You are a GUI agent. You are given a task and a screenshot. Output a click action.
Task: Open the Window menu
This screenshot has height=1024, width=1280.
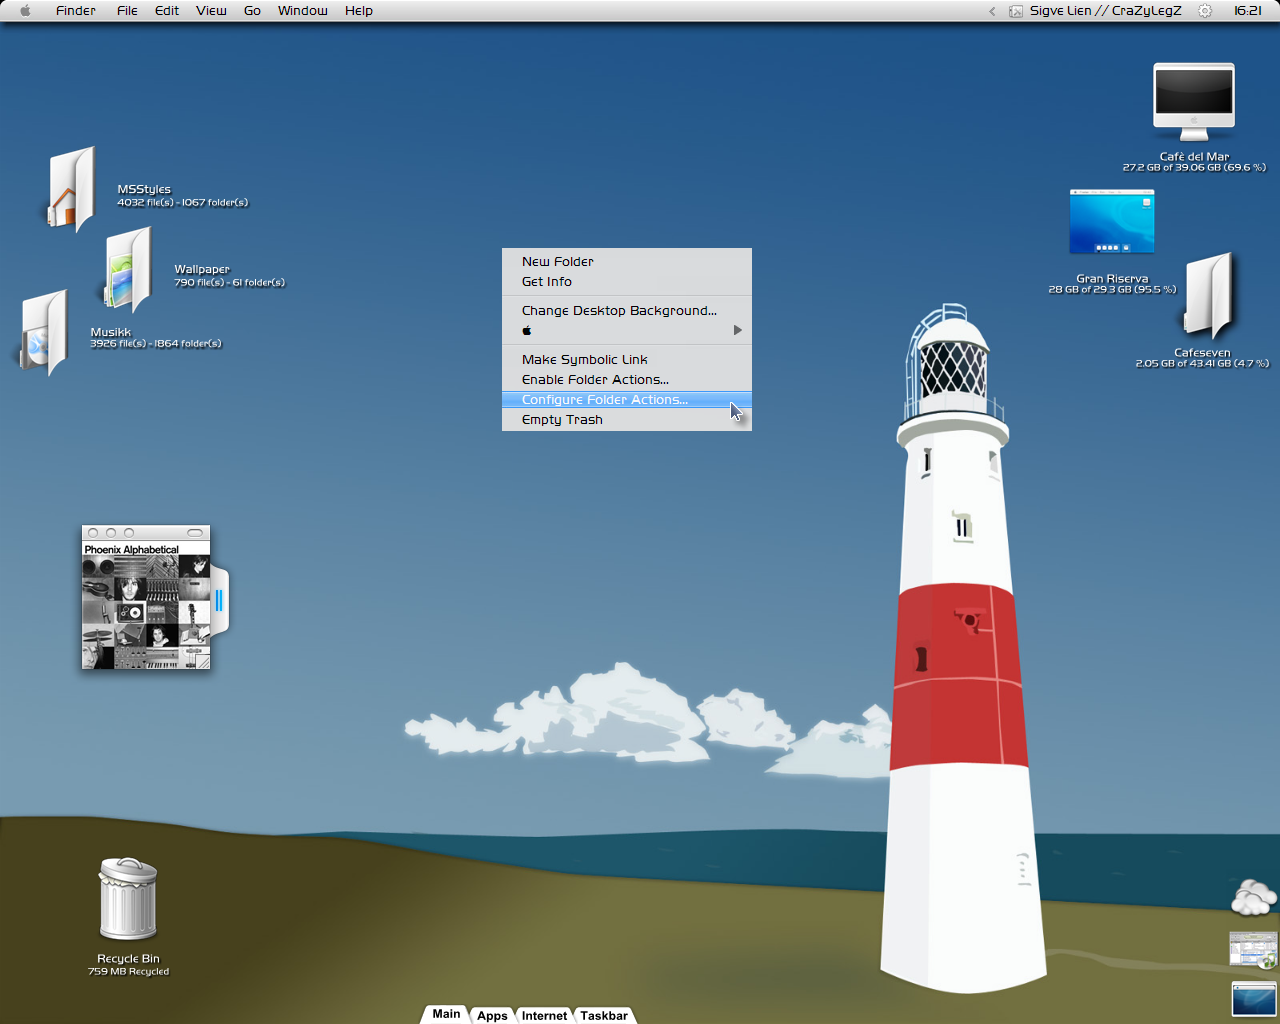[303, 11]
